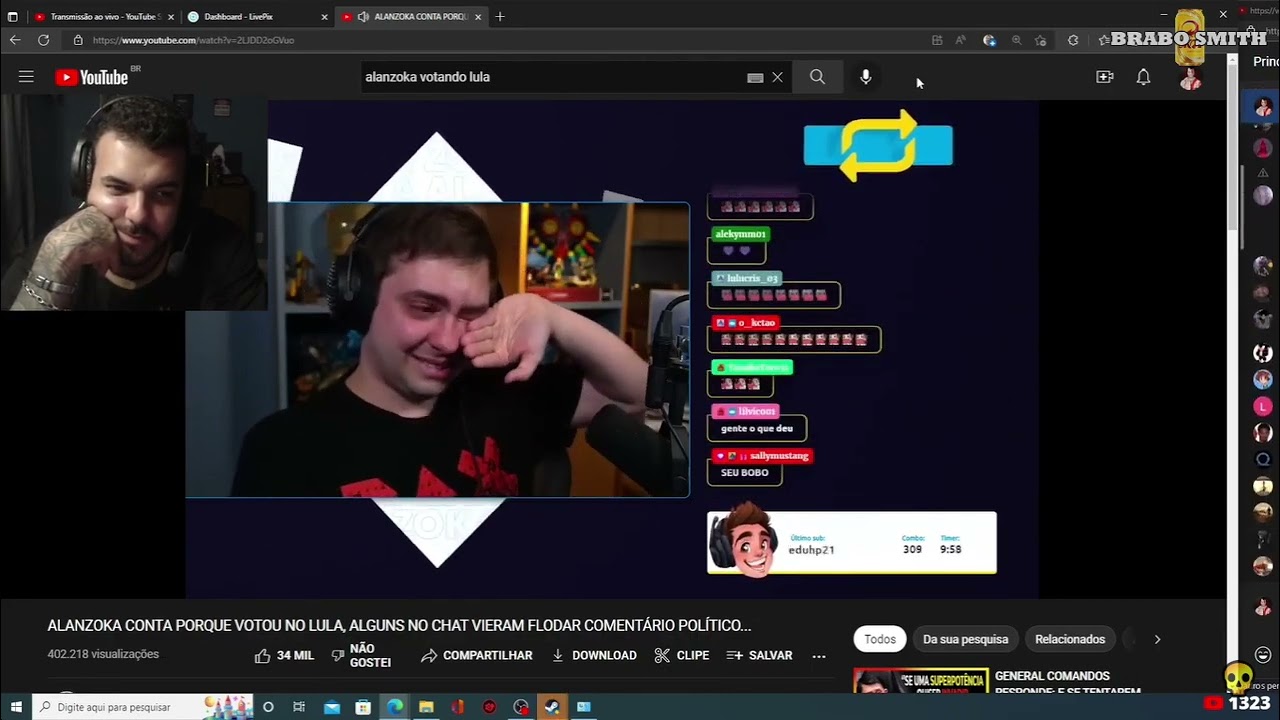The height and width of the screenshot is (720, 1280).
Task: Click the video player area
Action: tap(612, 348)
